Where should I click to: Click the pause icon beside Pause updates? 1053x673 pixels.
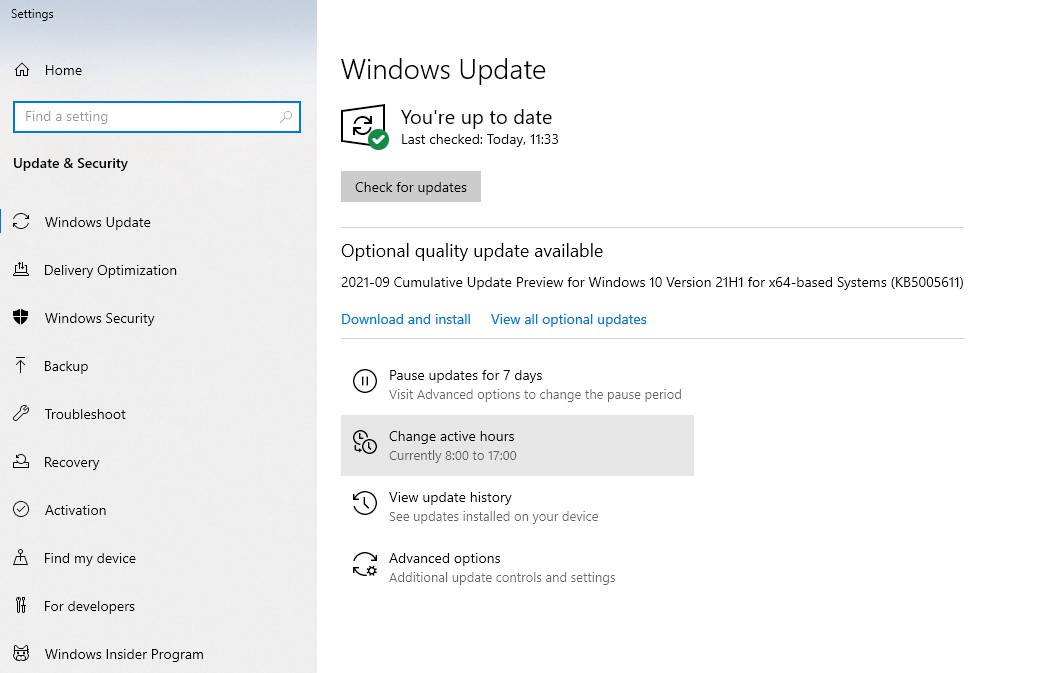[x=365, y=381]
